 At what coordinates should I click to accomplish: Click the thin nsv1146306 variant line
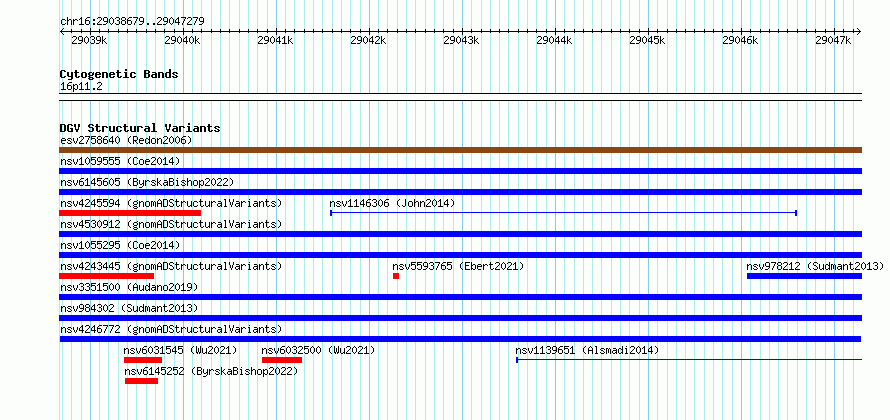click(x=564, y=213)
